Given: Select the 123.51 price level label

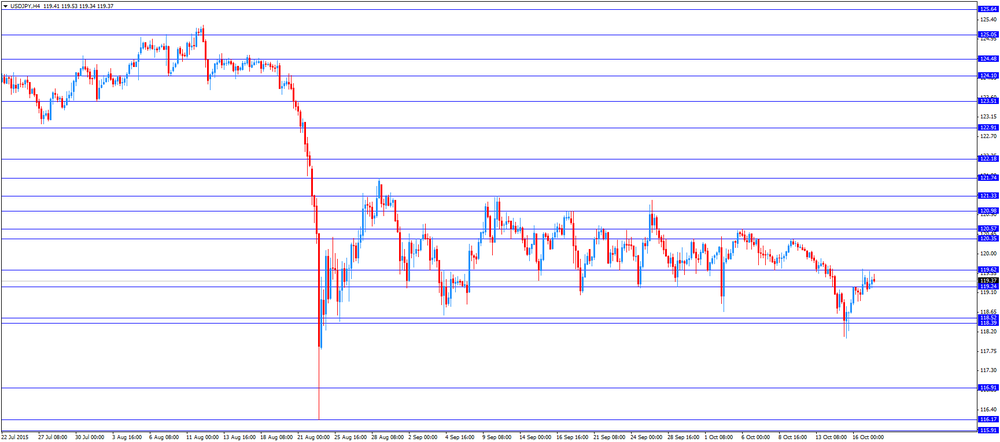Looking at the screenshot, I should 988,101.
